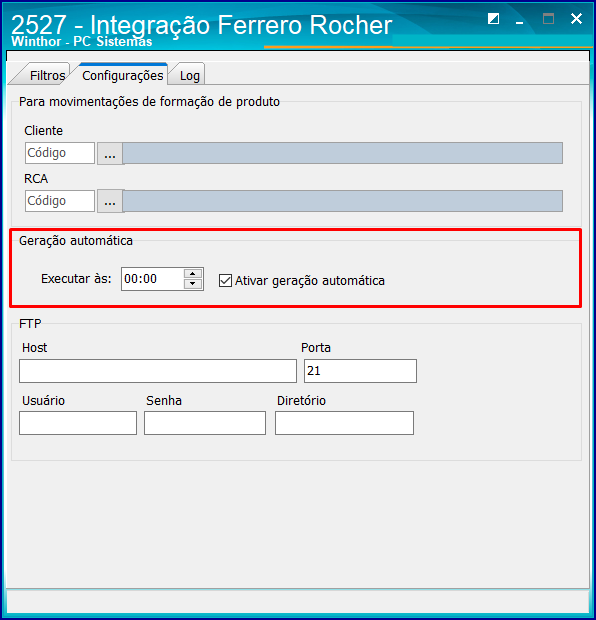The image size is (596, 620).
Task: Increase Executar às time with up arrow
Action: (x=193, y=274)
